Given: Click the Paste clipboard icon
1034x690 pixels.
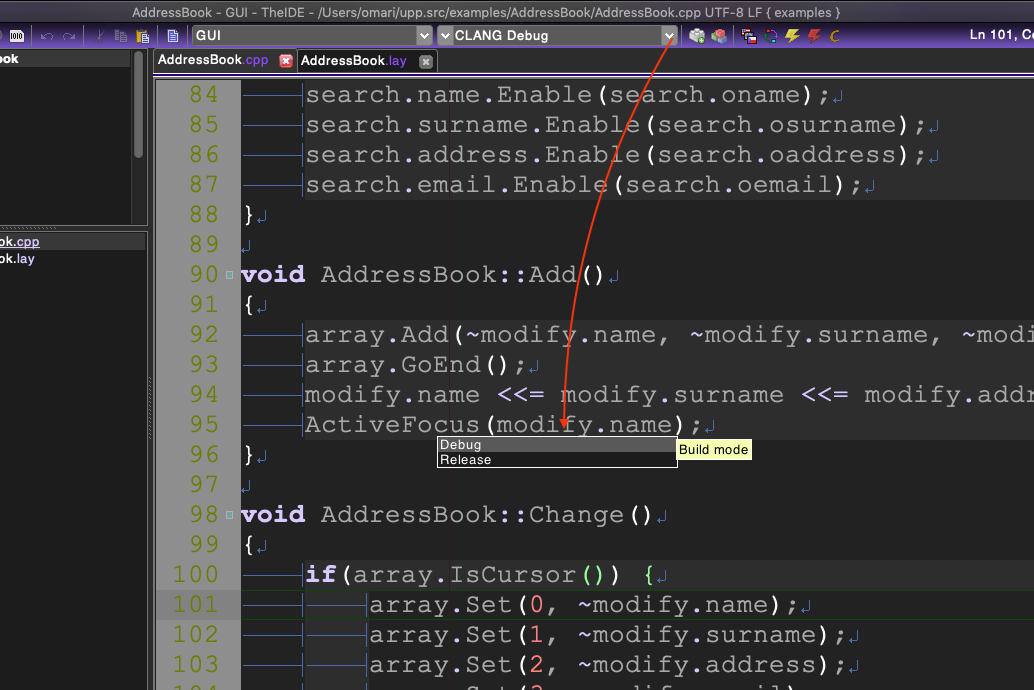Looking at the screenshot, I should click(x=142, y=36).
